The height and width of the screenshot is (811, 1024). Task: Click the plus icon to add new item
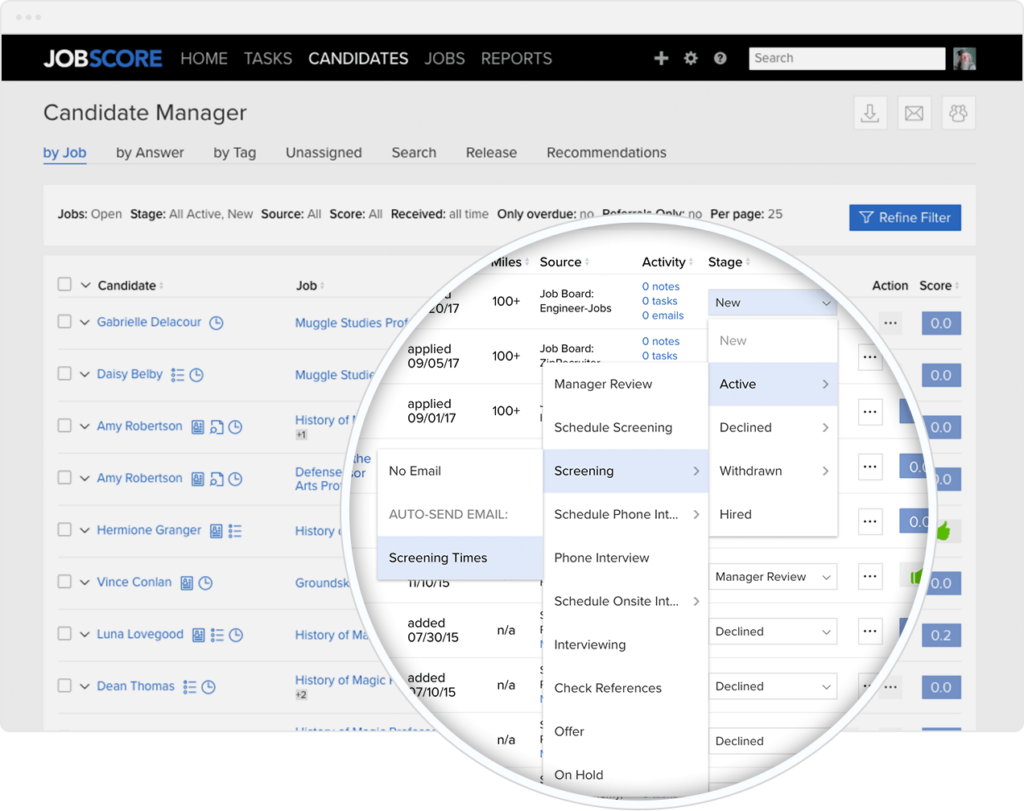[x=661, y=58]
